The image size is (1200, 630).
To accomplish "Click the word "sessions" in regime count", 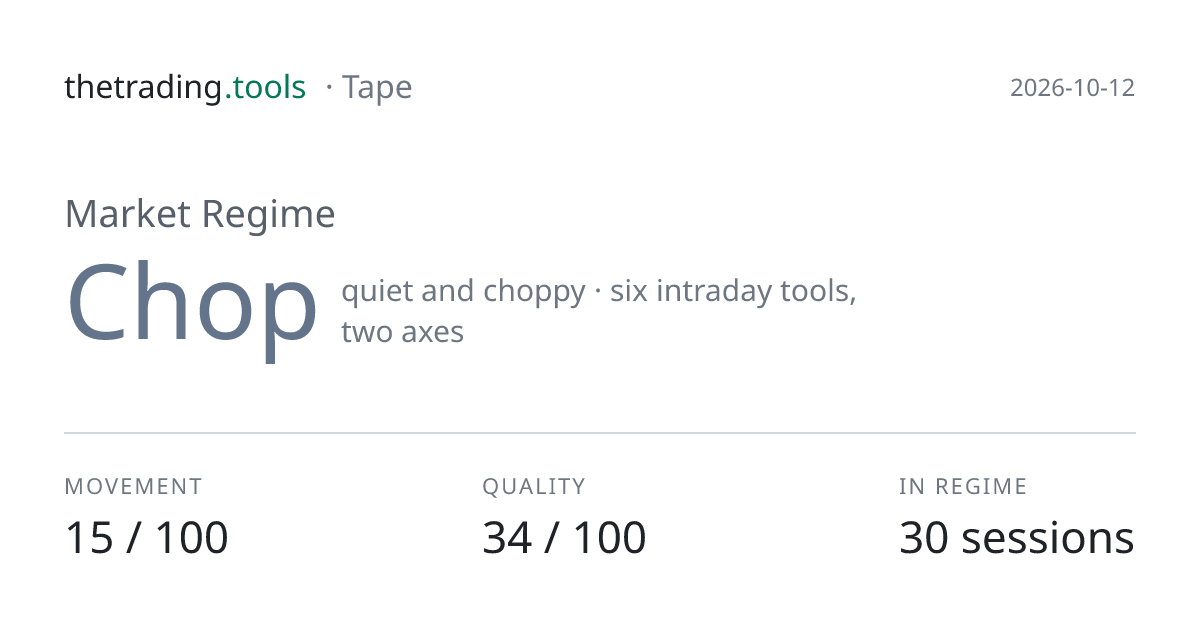I will click(x=1048, y=538).
